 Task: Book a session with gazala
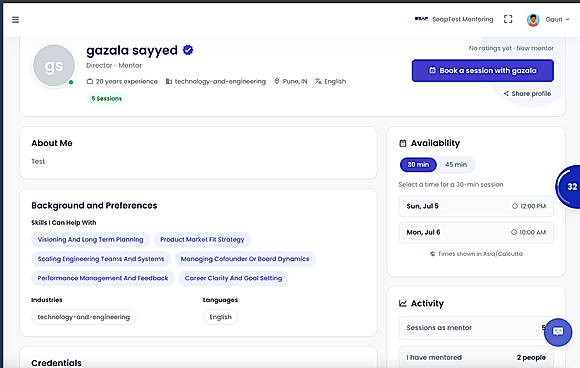(x=483, y=71)
